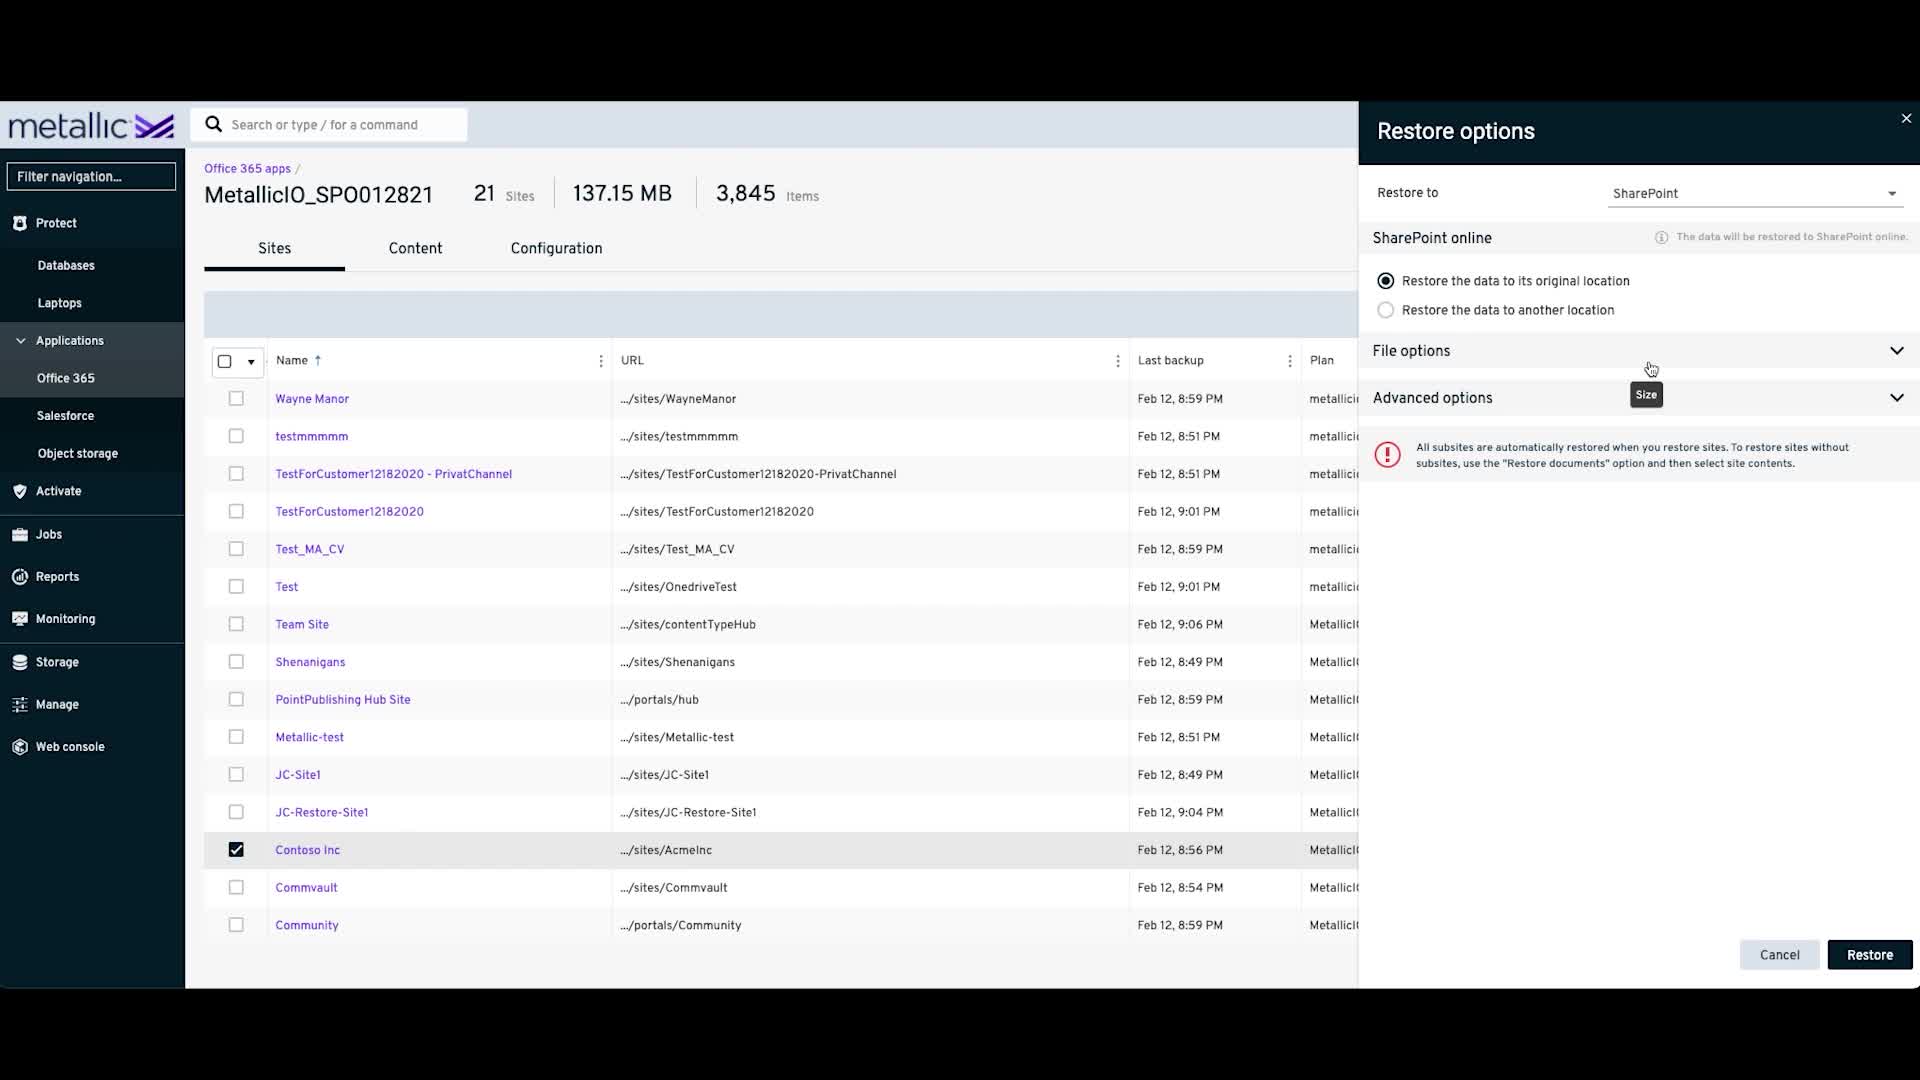The width and height of the screenshot is (1920, 1080).
Task: Select Restore the data to original location
Action: [1386, 280]
